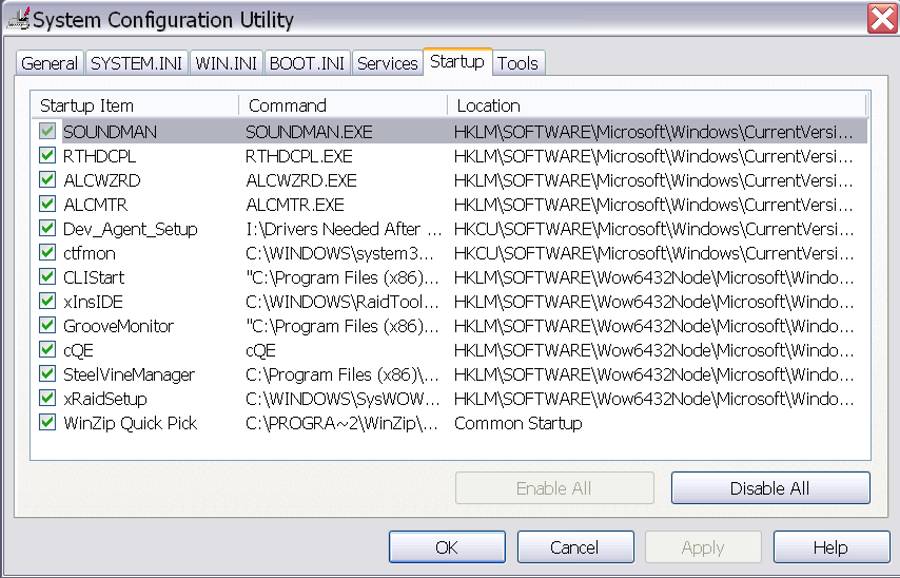This screenshot has width=900, height=578.
Task: Open Help for System Configuration
Action: pos(831,547)
